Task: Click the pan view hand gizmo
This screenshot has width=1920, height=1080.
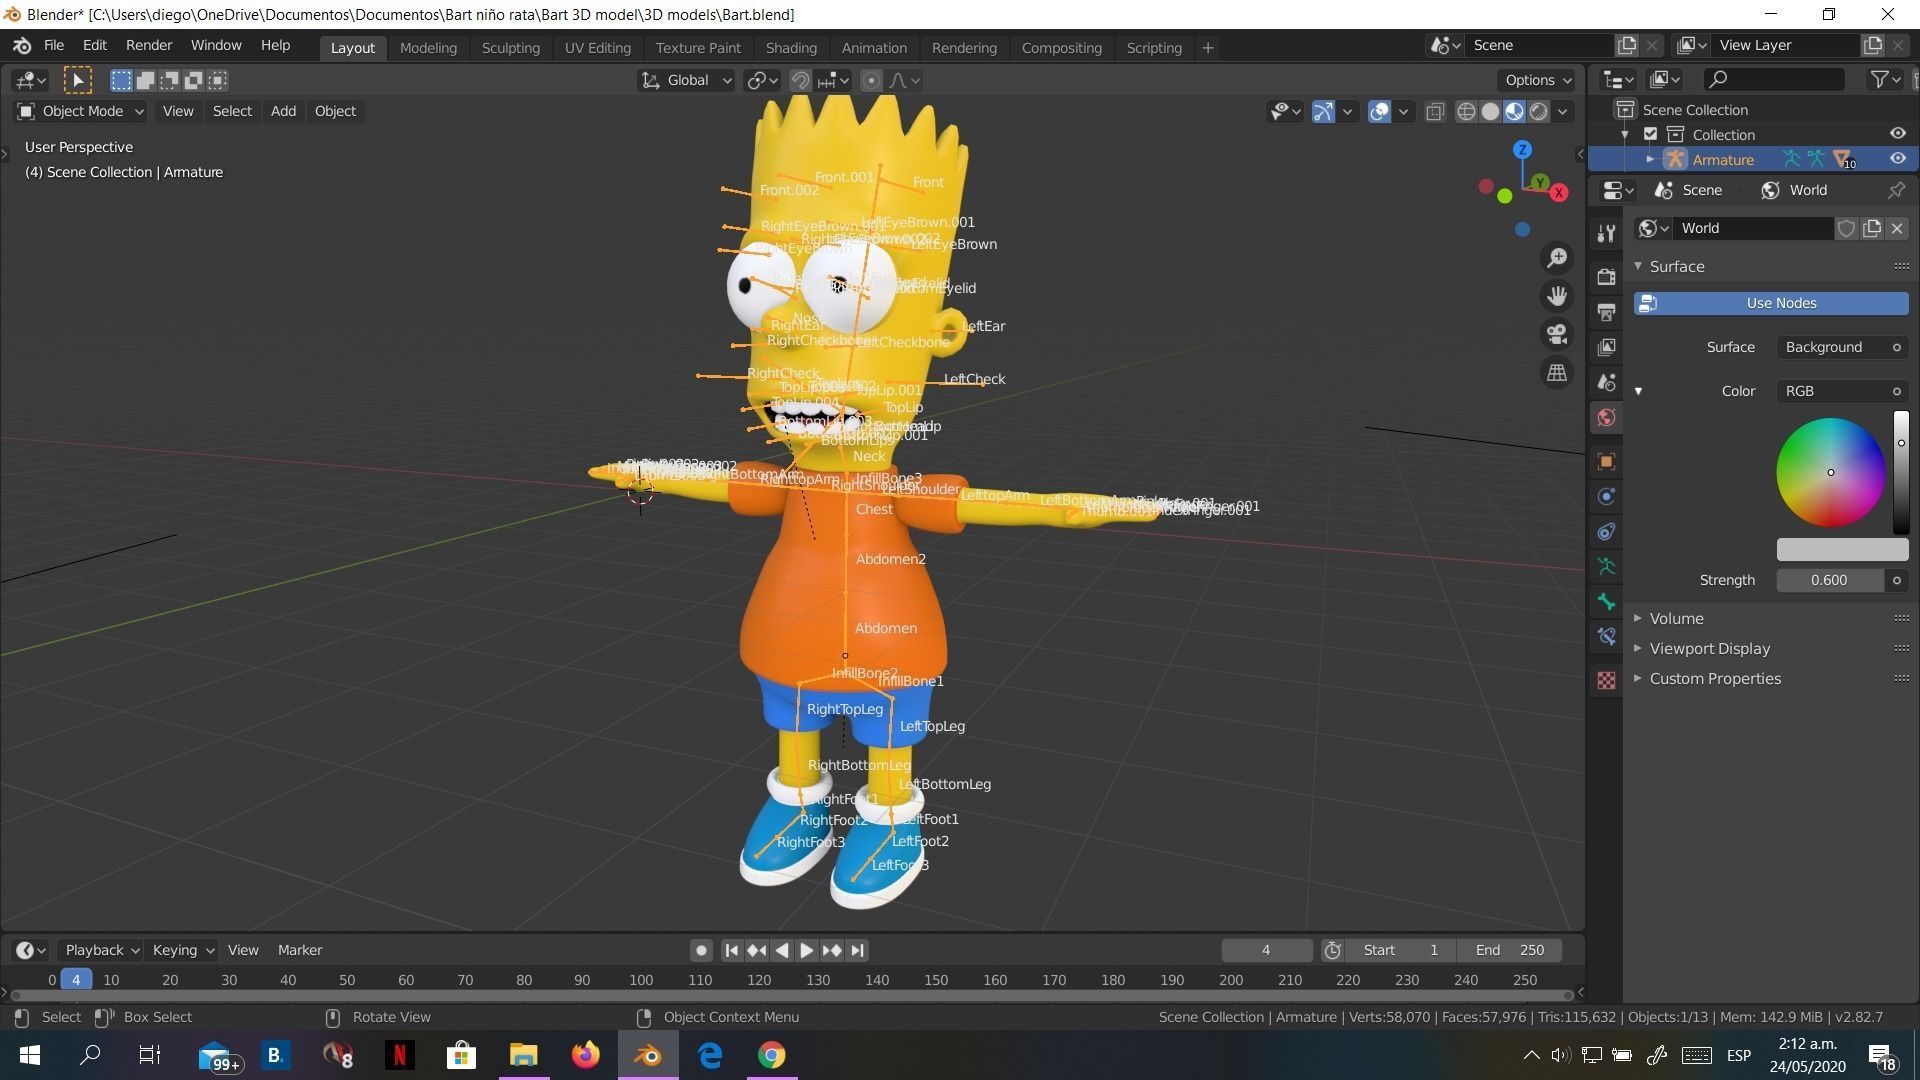Action: 1557,296
